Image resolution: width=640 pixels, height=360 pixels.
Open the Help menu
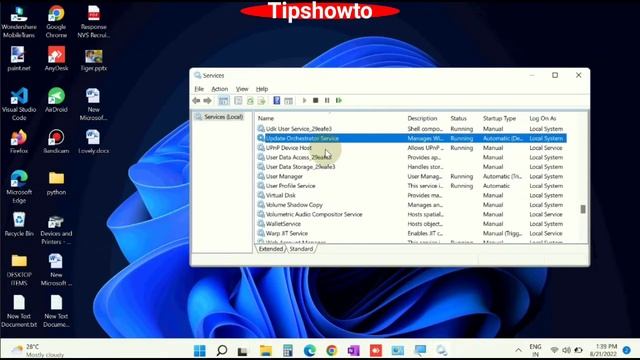pyautogui.click(x=262, y=89)
